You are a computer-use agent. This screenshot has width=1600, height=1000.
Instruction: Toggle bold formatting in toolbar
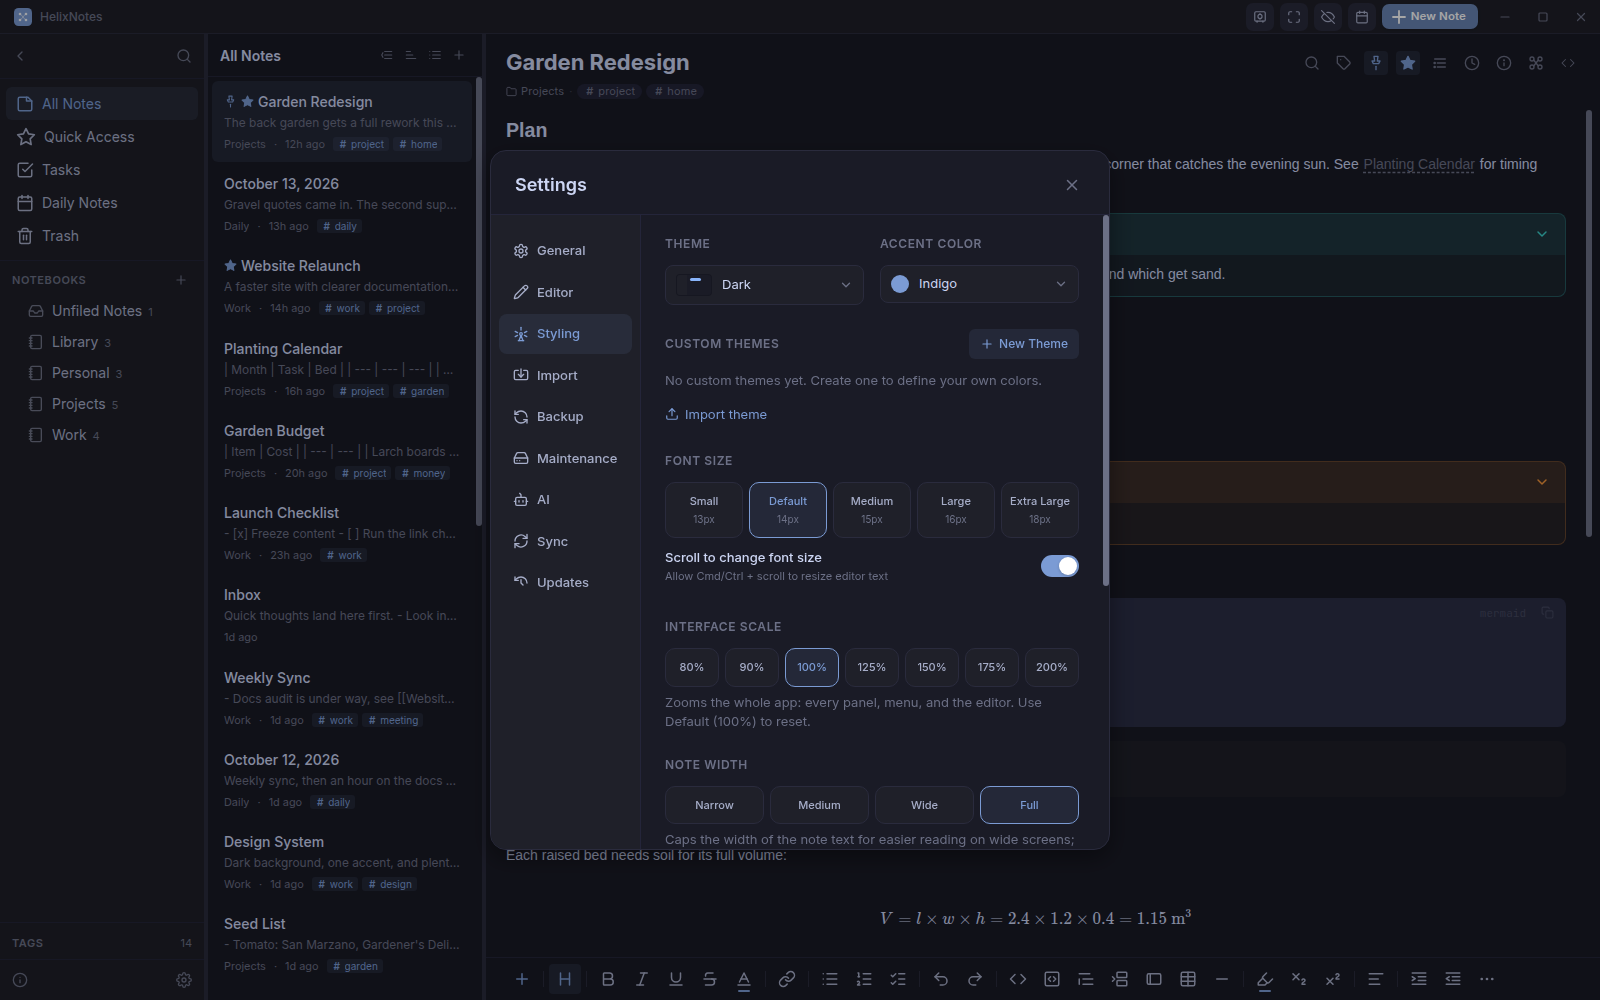coord(608,979)
